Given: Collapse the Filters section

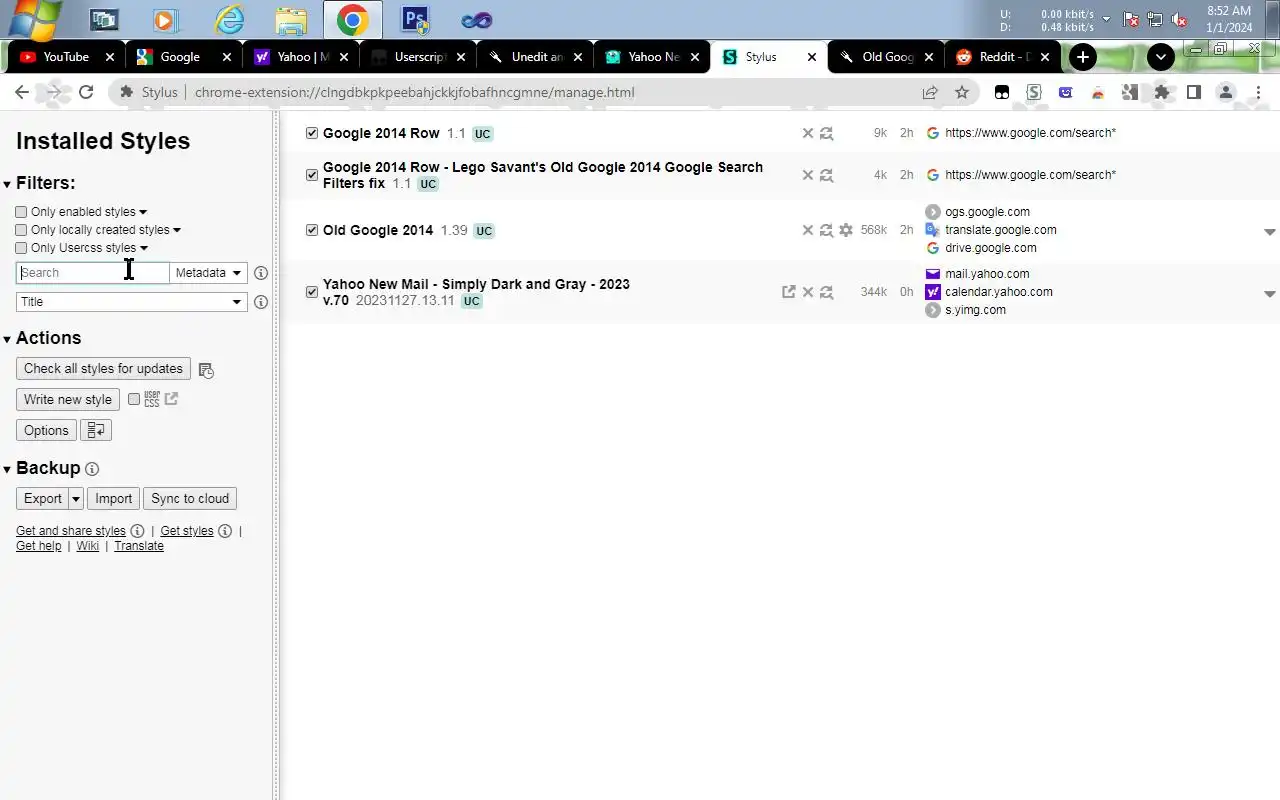Looking at the screenshot, I should pos(7,184).
